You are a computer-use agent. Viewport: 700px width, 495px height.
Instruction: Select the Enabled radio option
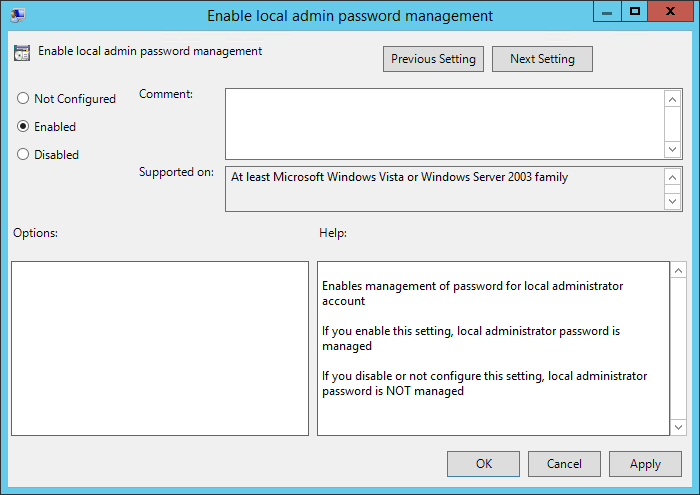coord(23,127)
